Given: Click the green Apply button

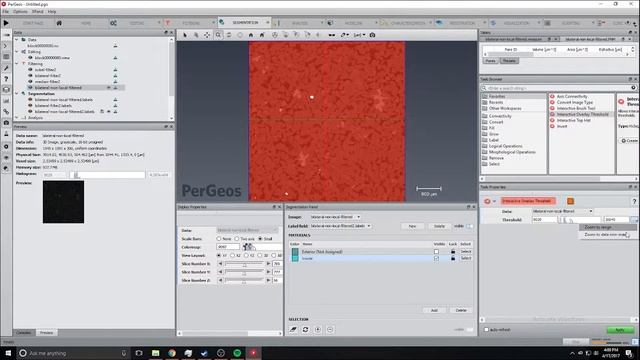Looking at the screenshot, I should [x=619, y=329].
